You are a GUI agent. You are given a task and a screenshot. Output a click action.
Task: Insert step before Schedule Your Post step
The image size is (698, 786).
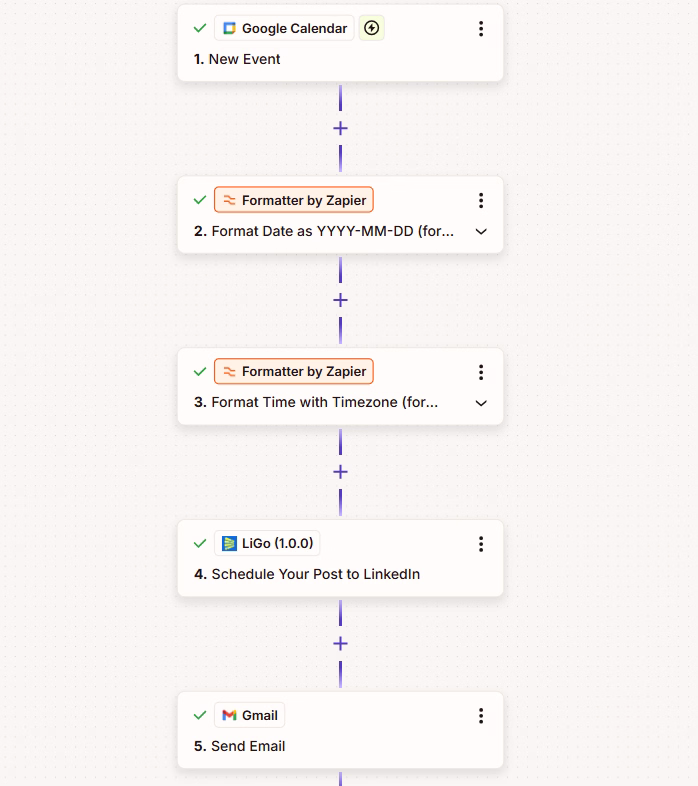tap(340, 471)
